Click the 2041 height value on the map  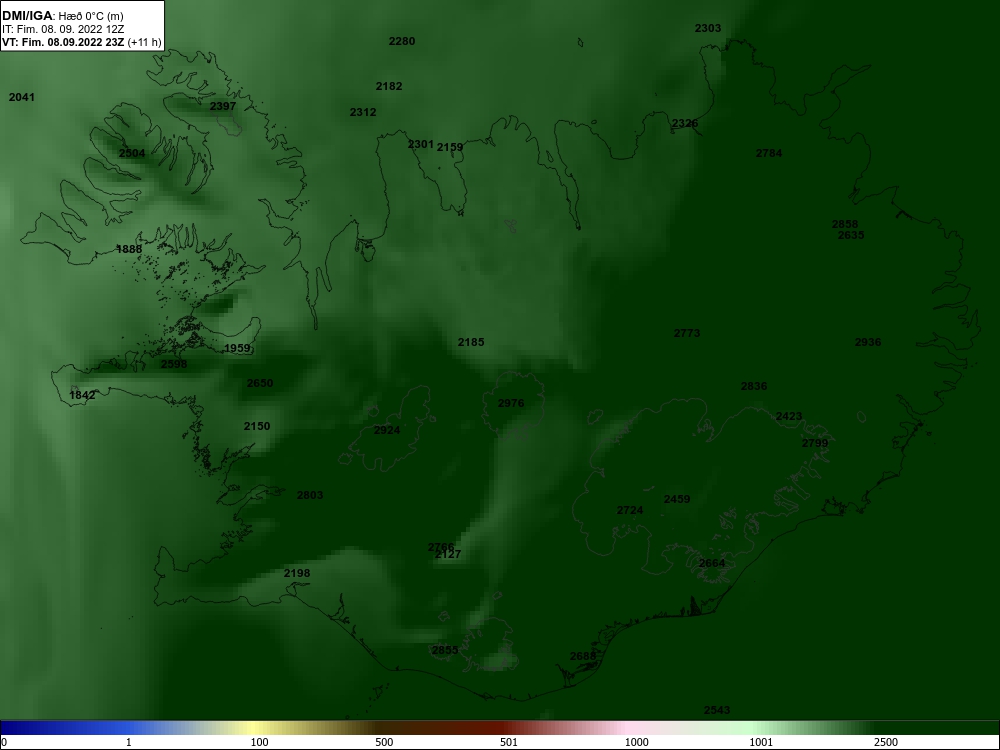click(x=22, y=97)
